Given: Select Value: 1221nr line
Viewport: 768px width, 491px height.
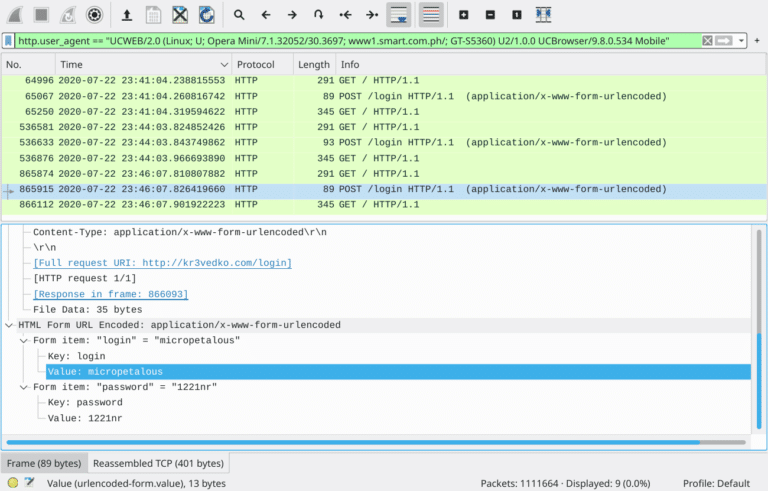Looking at the screenshot, I should 85,418.
